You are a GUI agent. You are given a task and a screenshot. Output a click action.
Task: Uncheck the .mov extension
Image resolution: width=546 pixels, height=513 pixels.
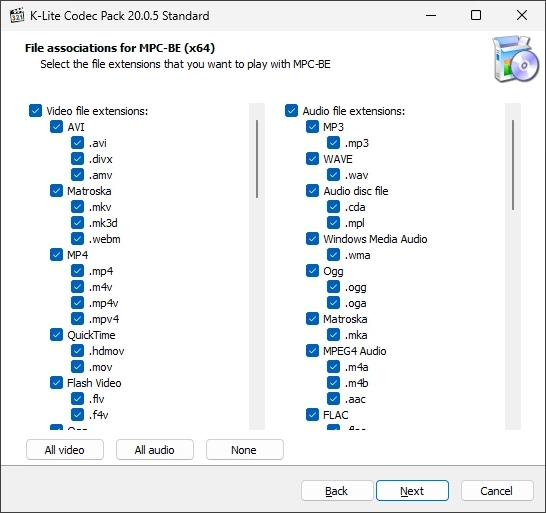tap(77, 367)
